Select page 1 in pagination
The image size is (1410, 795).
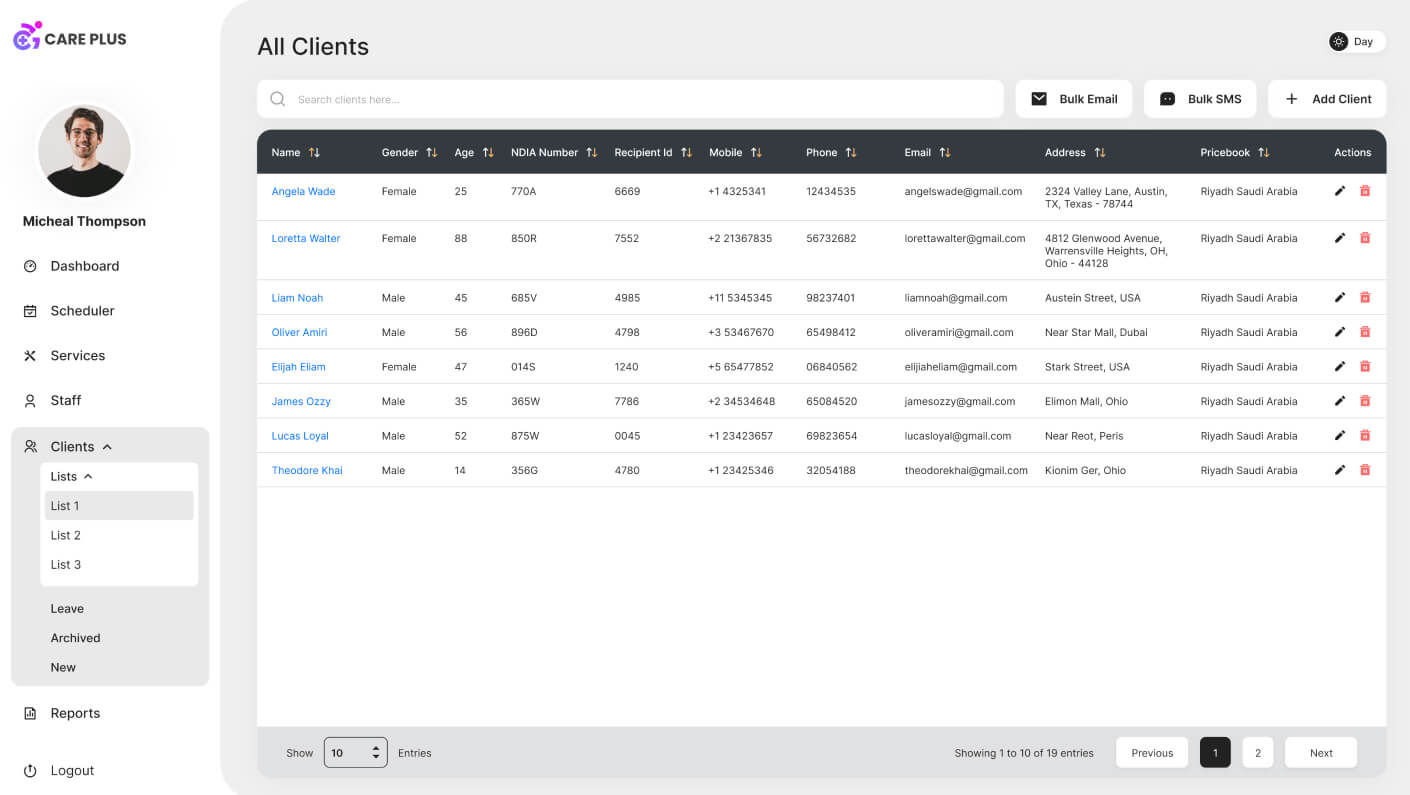coord(1215,753)
